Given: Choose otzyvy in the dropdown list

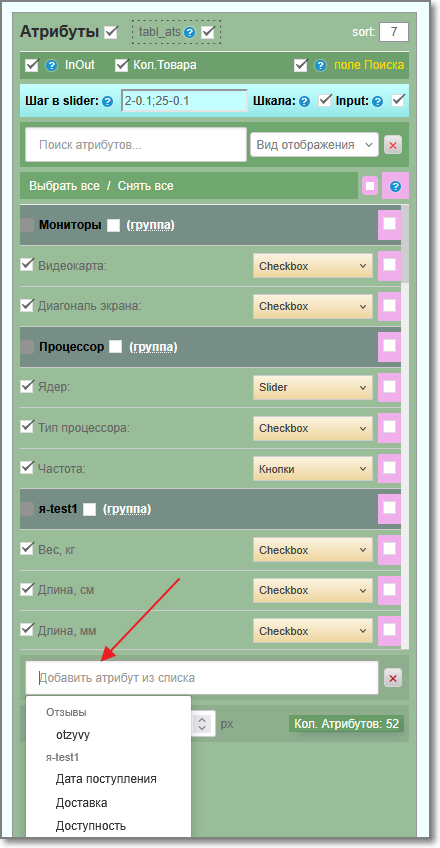Looking at the screenshot, I should tap(73, 735).
